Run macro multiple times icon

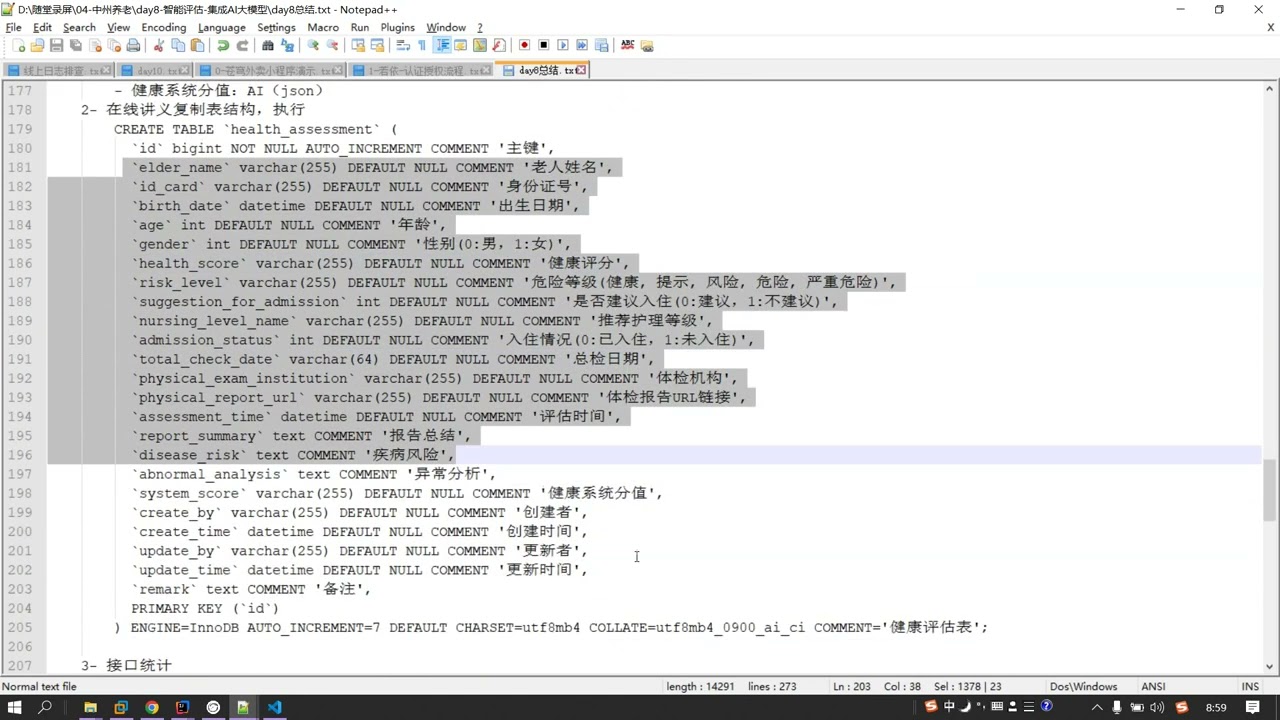point(582,46)
